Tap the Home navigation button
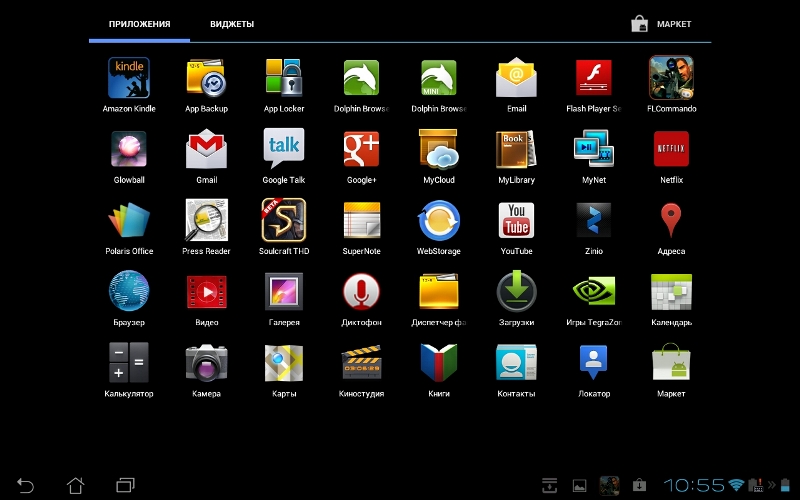This screenshot has height=500, width=800. [76, 485]
